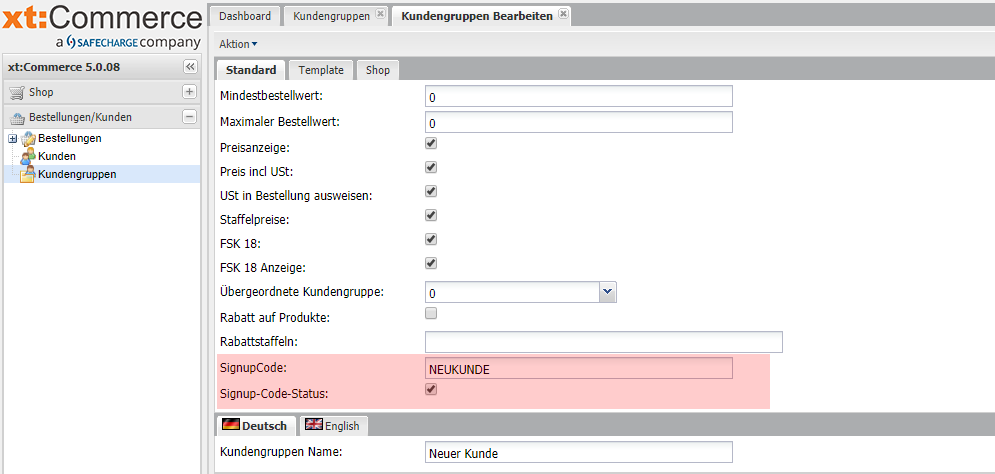Click the SignupCode input field
Viewport: 995px width, 474px height.
click(x=578, y=369)
